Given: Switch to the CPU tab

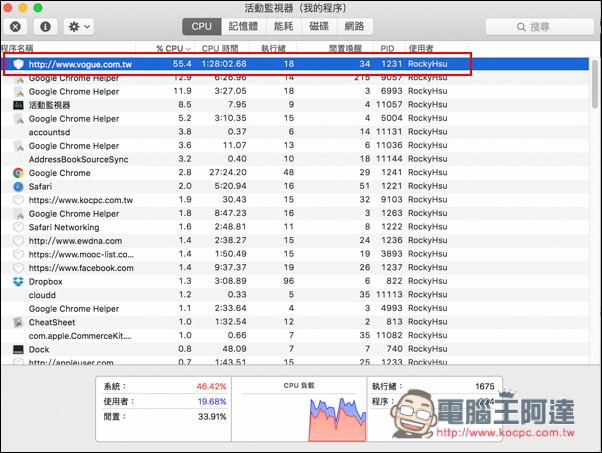Looking at the screenshot, I should pos(202,26).
